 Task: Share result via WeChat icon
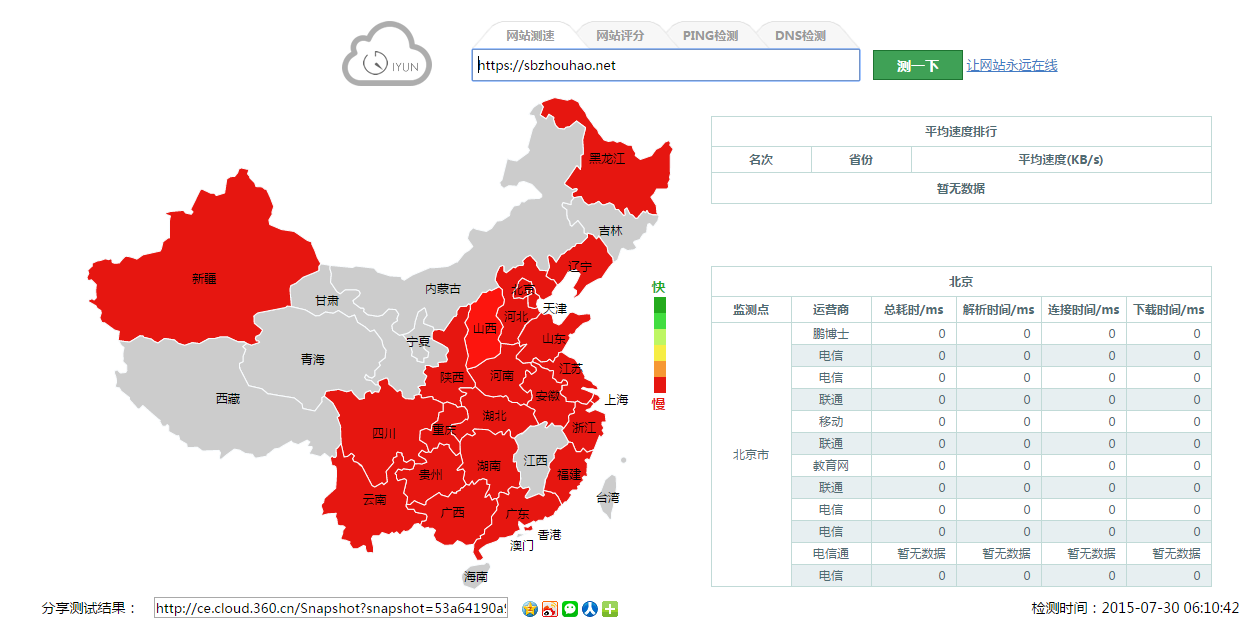tap(570, 608)
